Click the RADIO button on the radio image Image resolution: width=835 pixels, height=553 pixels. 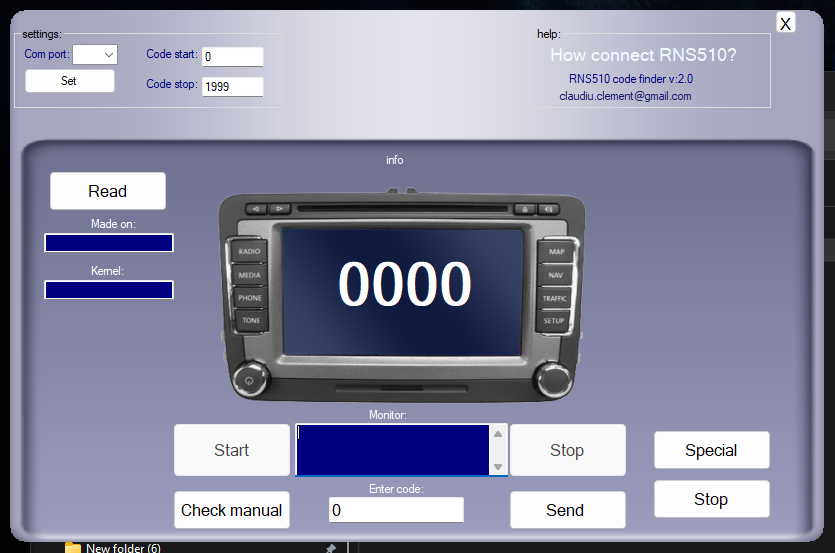pyautogui.click(x=249, y=251)
